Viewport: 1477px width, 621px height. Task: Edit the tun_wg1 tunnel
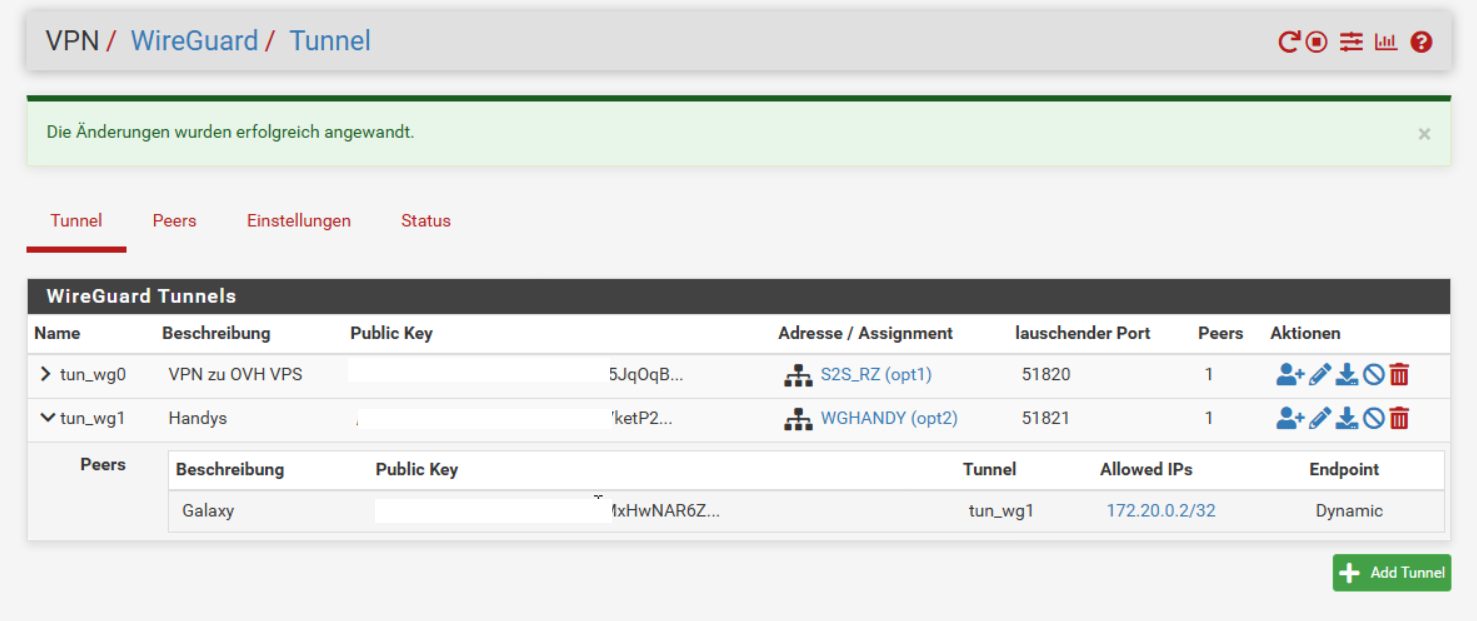point(1320,419)
